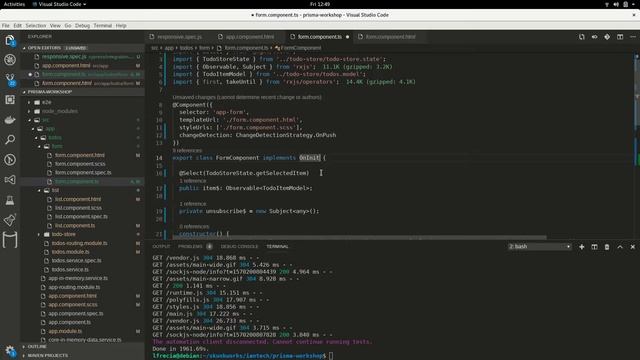Expand the Outline section
The image size is (640, 360).
(37, 347)
